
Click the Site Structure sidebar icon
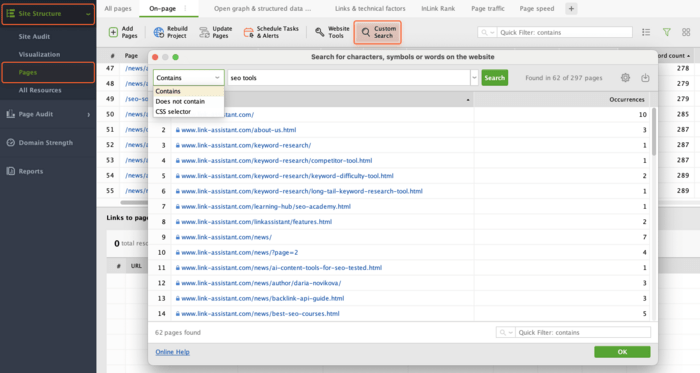point(11,13)
